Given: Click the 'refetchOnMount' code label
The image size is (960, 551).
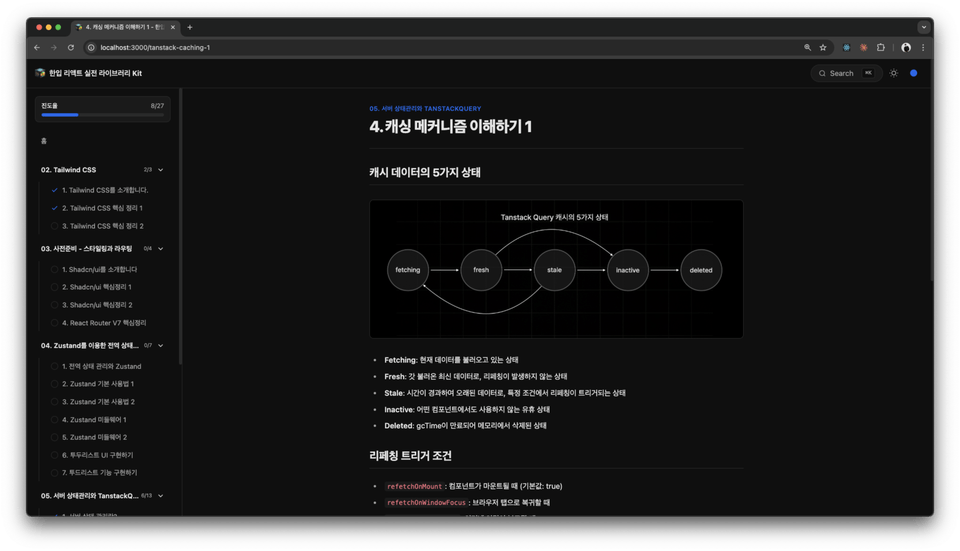Looking at the screenshot, I should coord(414,486).
